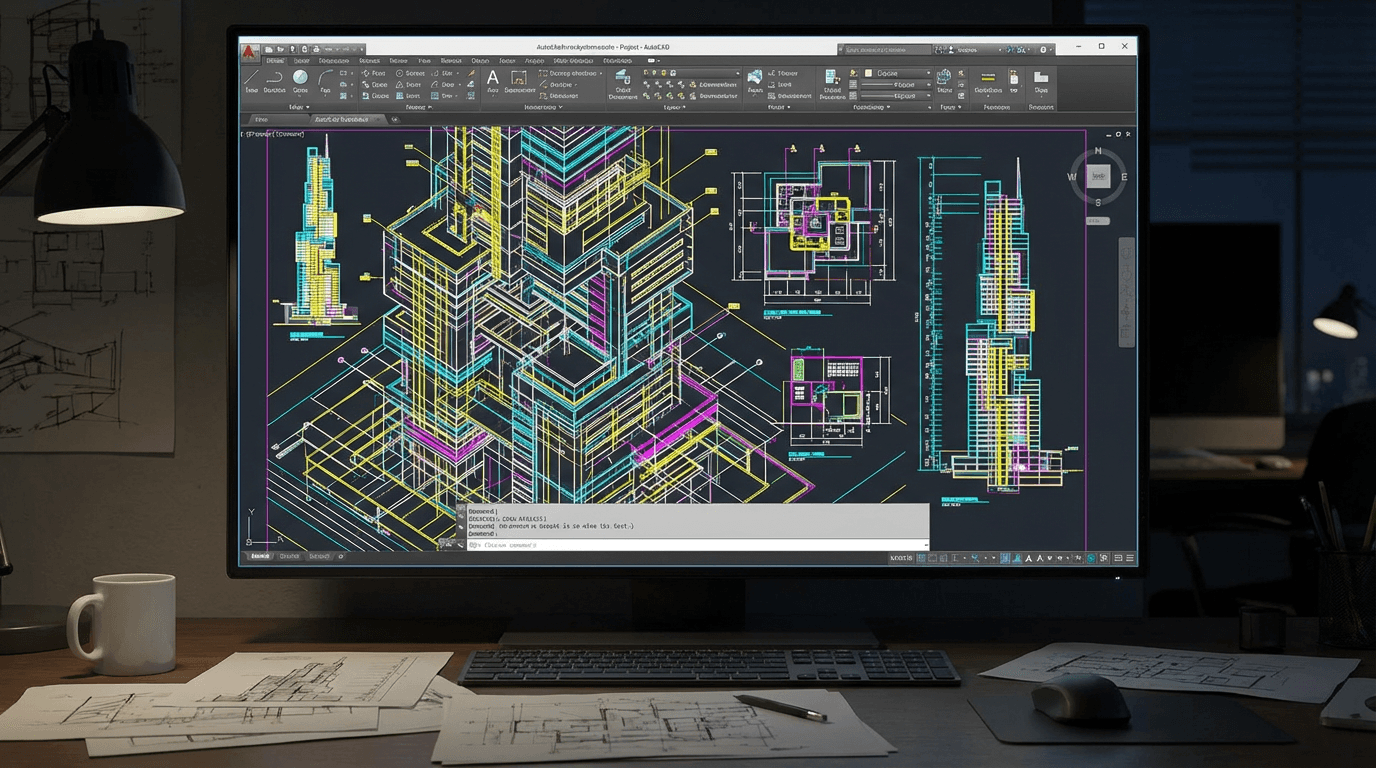
Task: Click the Insert block icon in the ribbon
Action: 755,77
